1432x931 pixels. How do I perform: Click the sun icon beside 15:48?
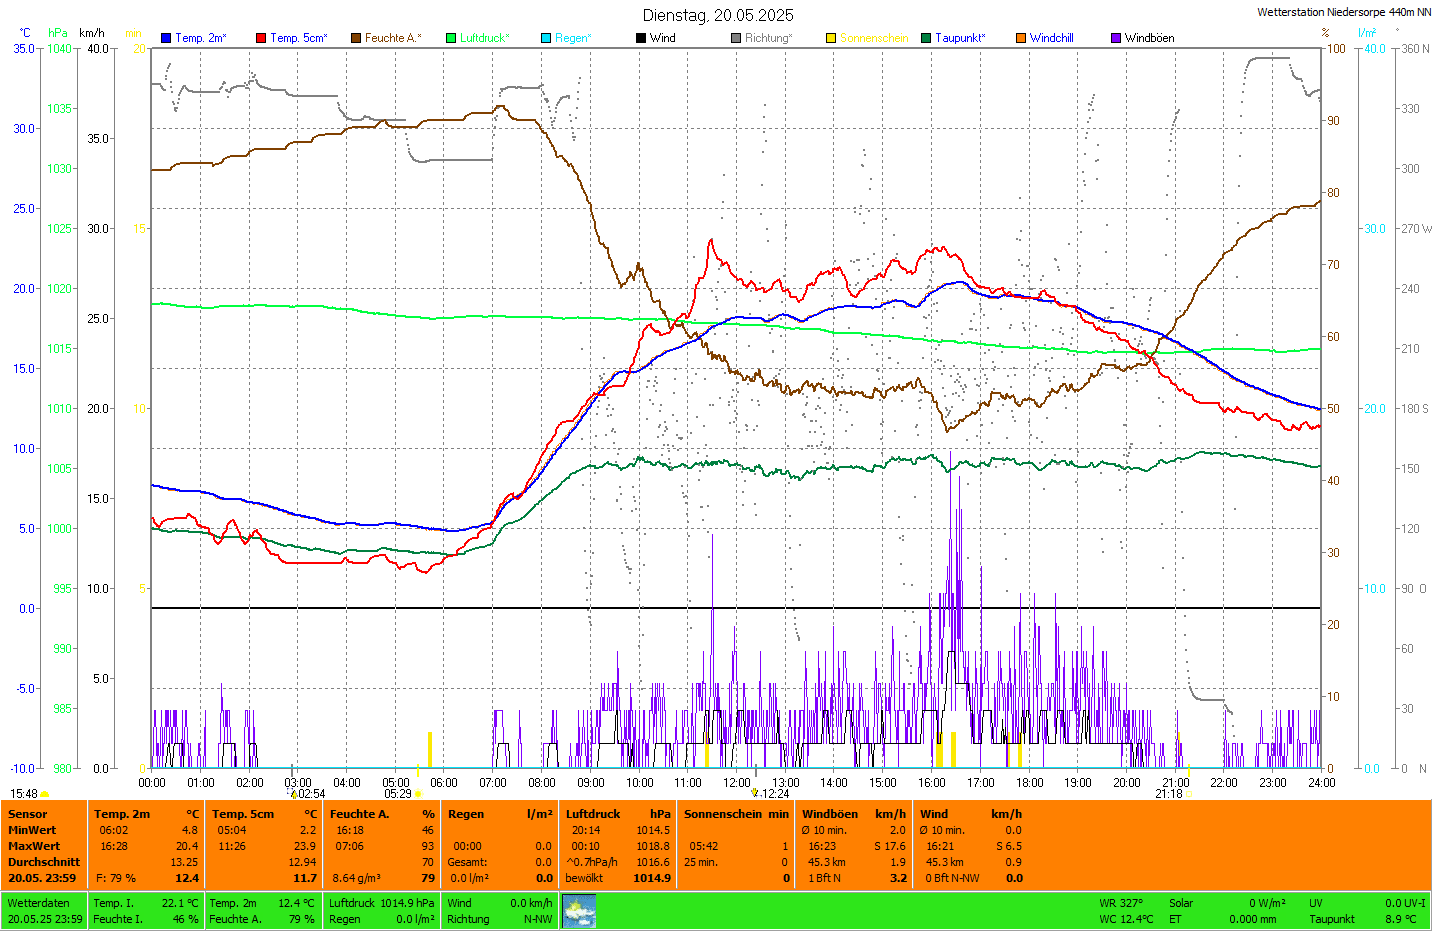pos(45,794)
